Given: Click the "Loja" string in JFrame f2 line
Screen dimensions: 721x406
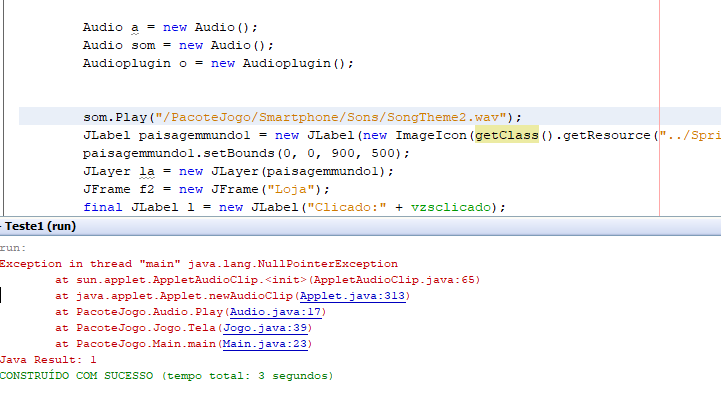Looking at the screenshot, I should click(291, 189).
